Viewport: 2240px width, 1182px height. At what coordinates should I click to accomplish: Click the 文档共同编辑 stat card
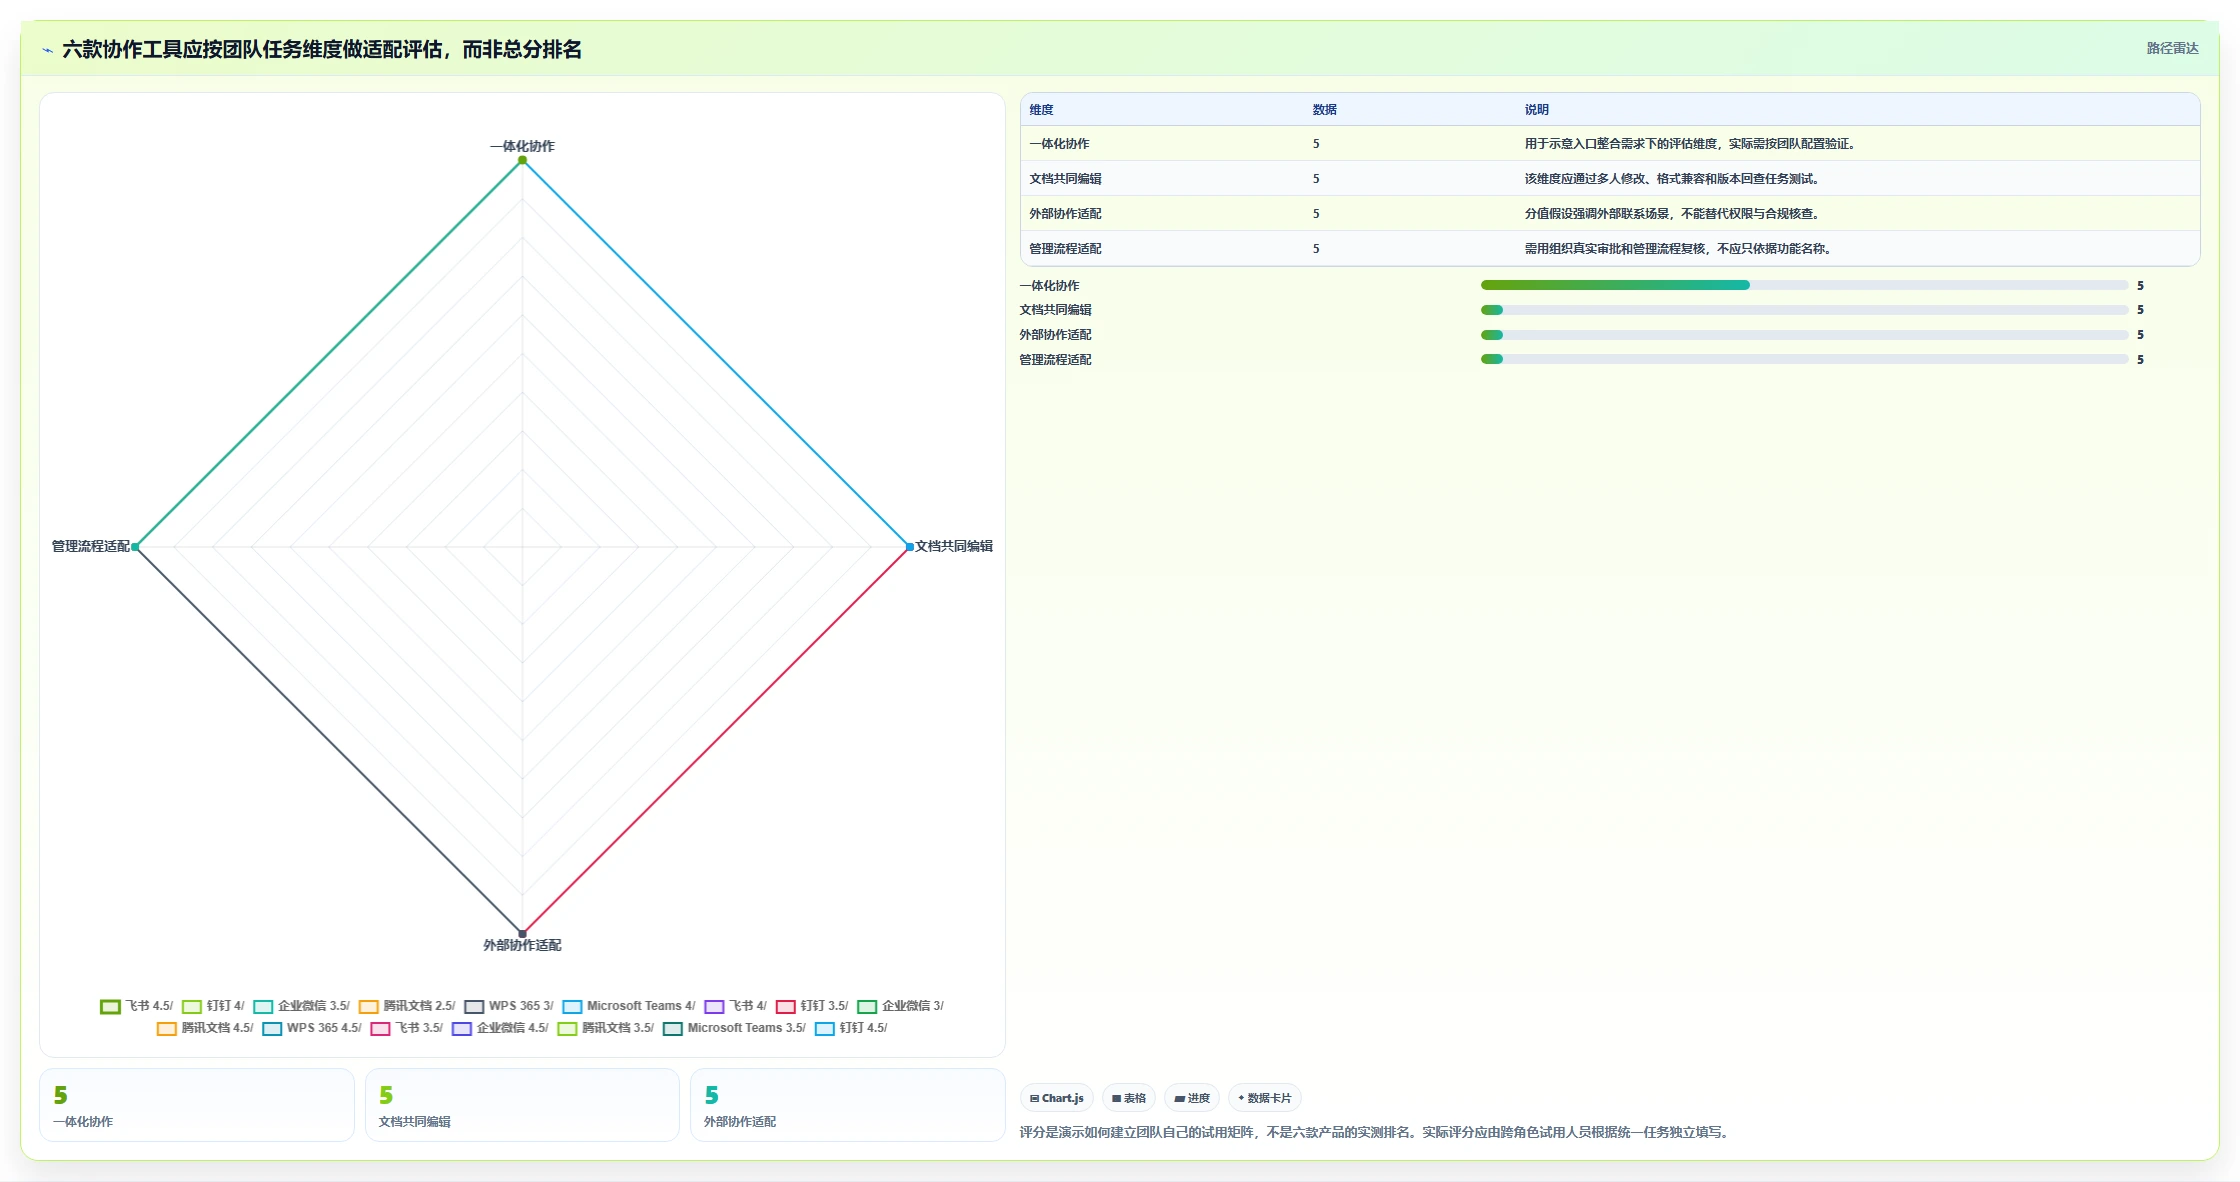[x=522, y=1105]
